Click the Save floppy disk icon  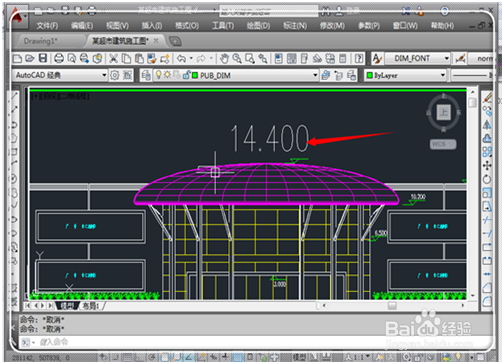coord(43,58)
